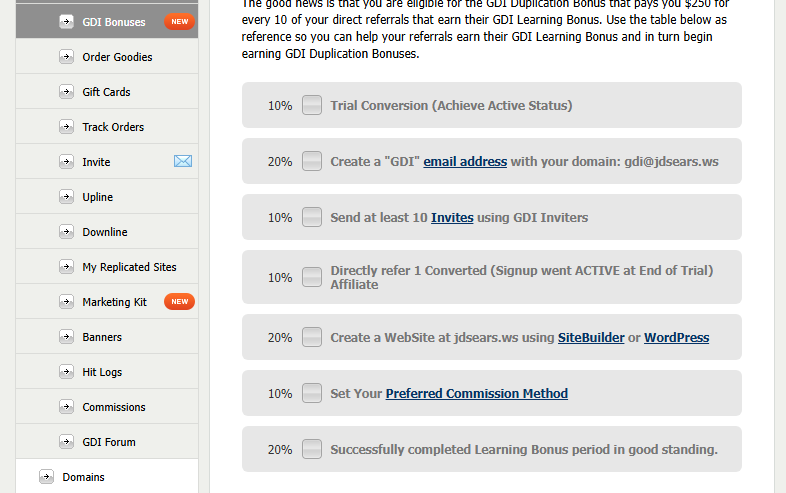Check the Trial Conversion checkbox

pos(312,105)
